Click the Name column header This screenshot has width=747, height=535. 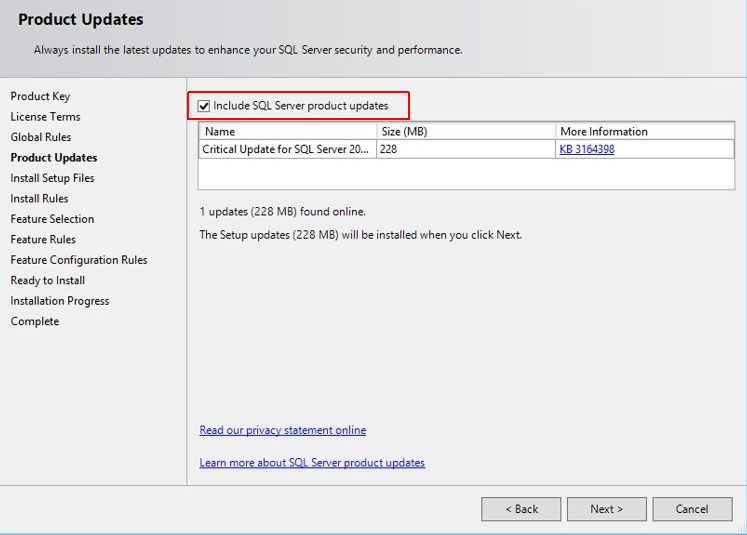click(287, 131)
